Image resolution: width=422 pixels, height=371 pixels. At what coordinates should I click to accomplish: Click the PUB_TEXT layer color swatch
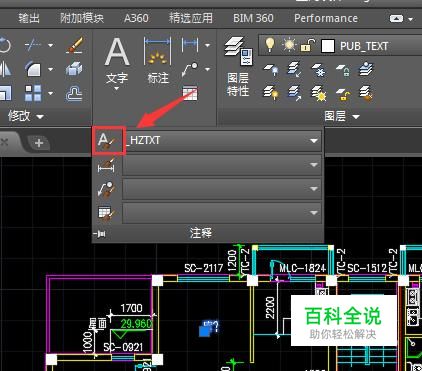328,46
